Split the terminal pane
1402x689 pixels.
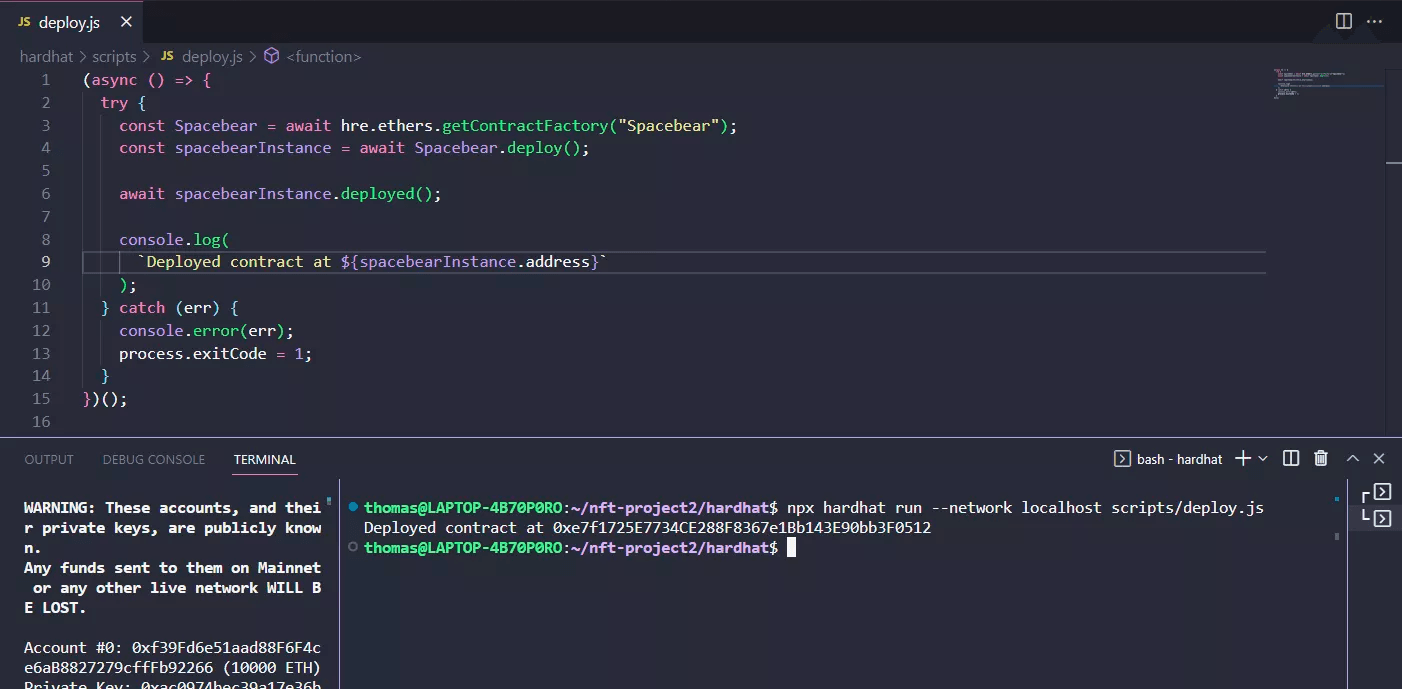click(1291, 458)
